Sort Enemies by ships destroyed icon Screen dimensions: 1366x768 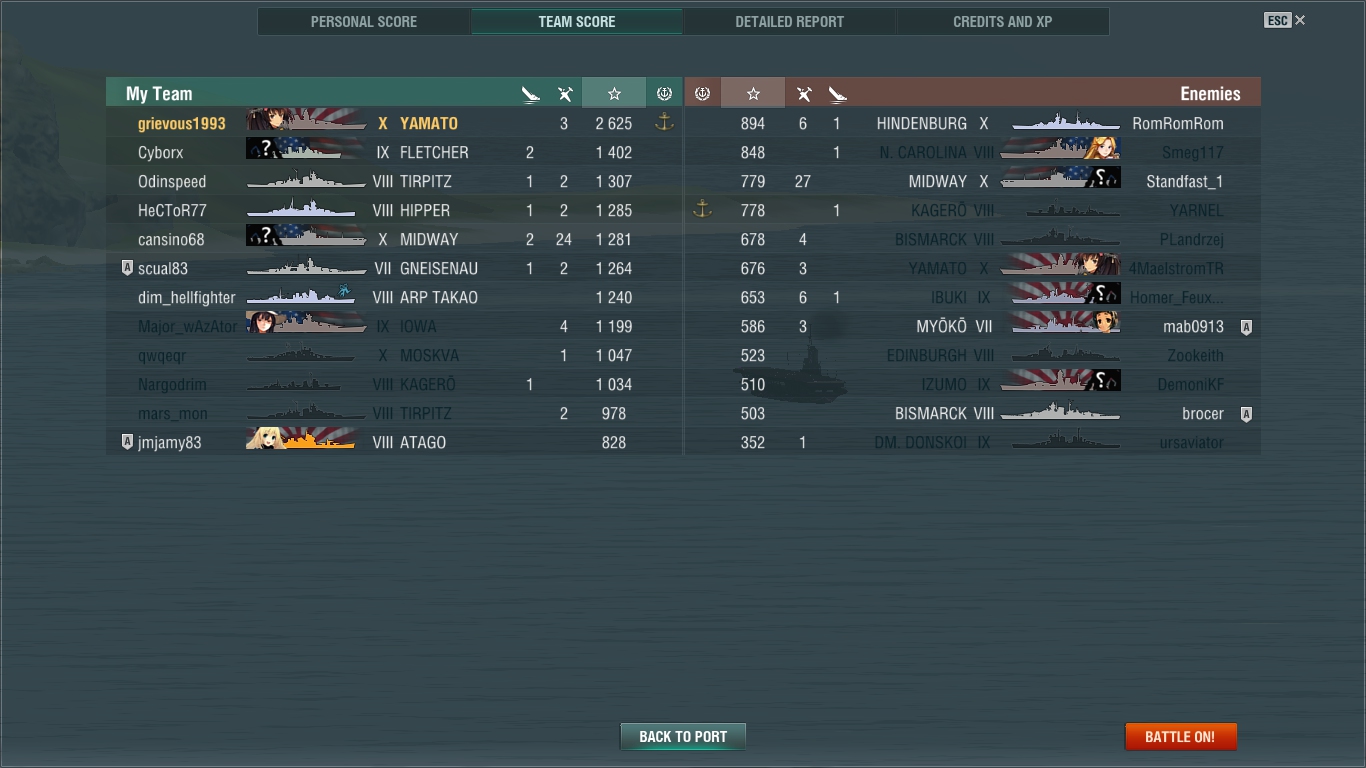coord(837,94)
